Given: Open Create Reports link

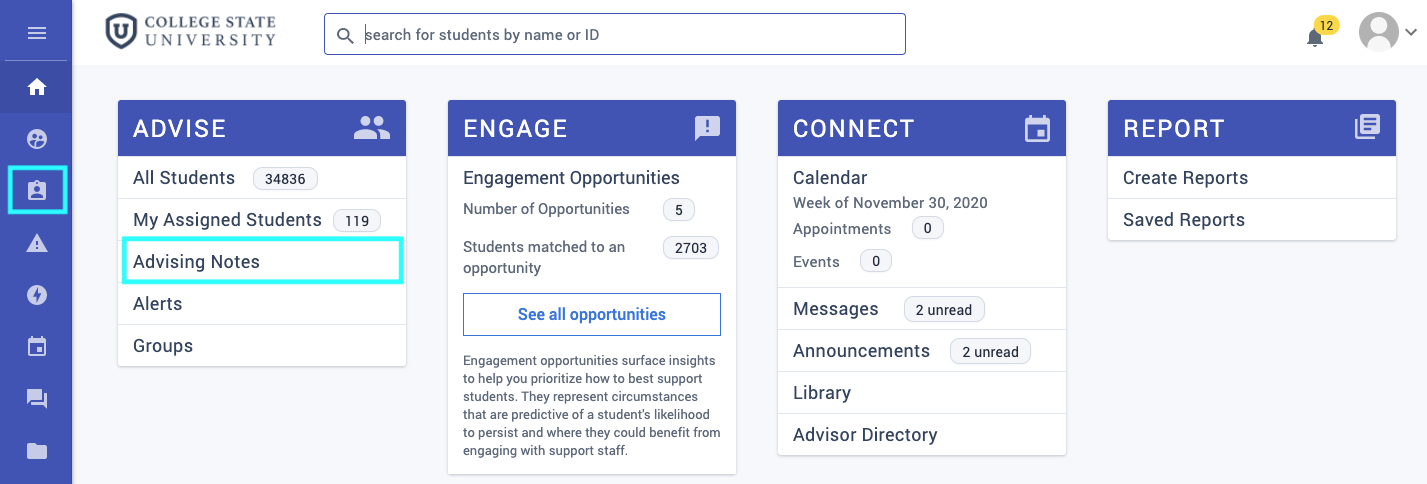Looking at the screenshot, I should [1186, 178].
